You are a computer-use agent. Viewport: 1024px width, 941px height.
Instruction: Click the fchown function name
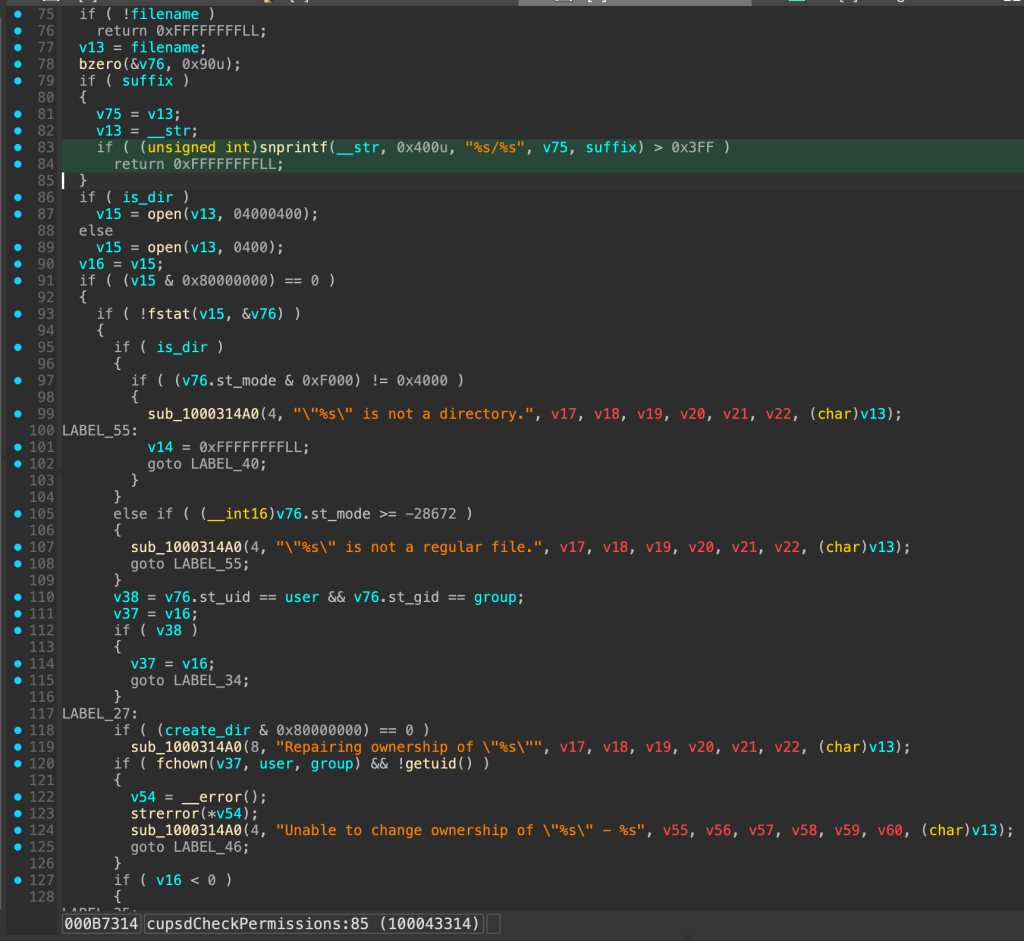(182, 763)
